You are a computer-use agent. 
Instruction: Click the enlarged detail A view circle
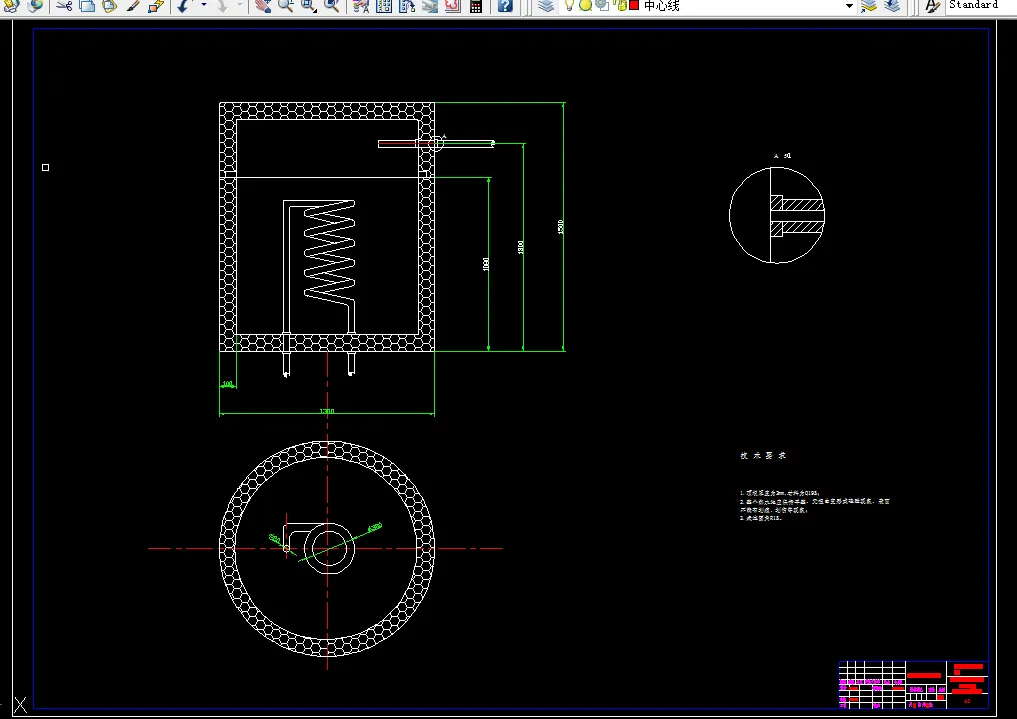click(777, 215)
